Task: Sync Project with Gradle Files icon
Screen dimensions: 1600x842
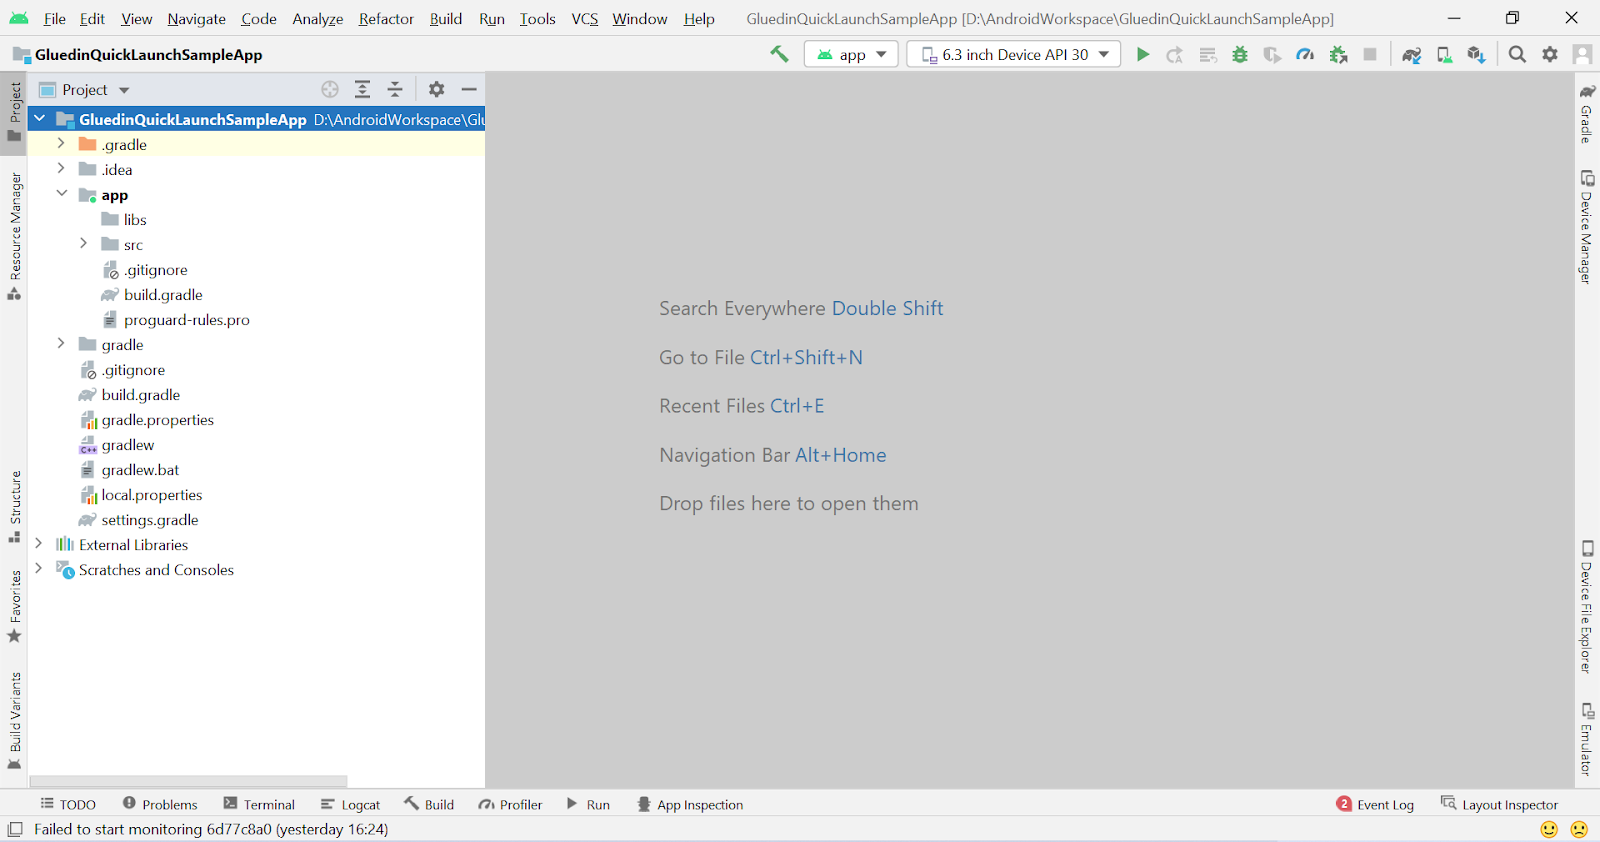Action: tap(1411, 55)
